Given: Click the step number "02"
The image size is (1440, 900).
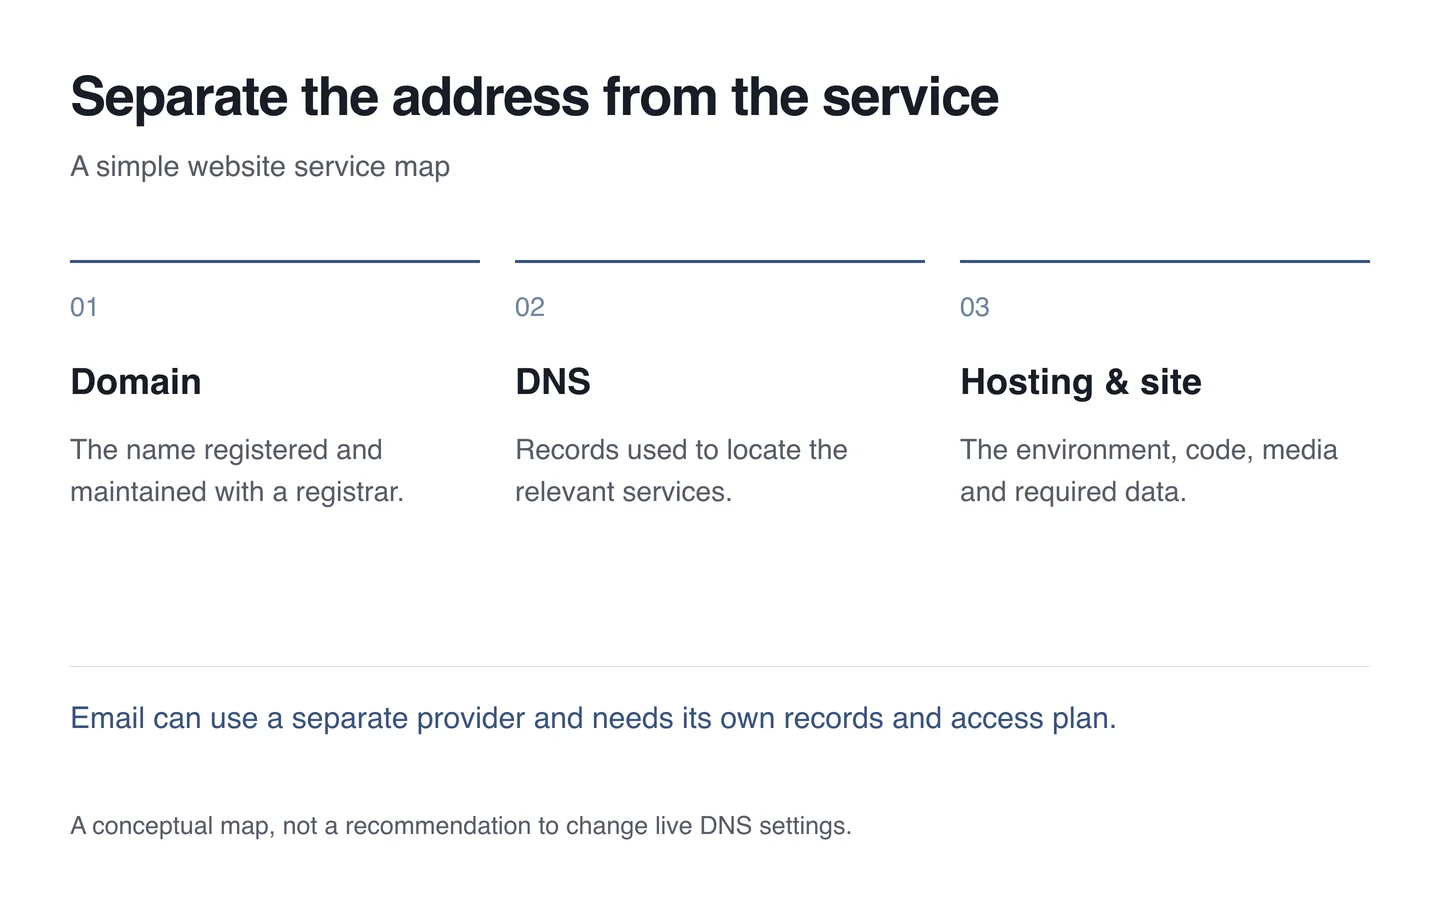Looking at the screenshot, I should (530, 307).
